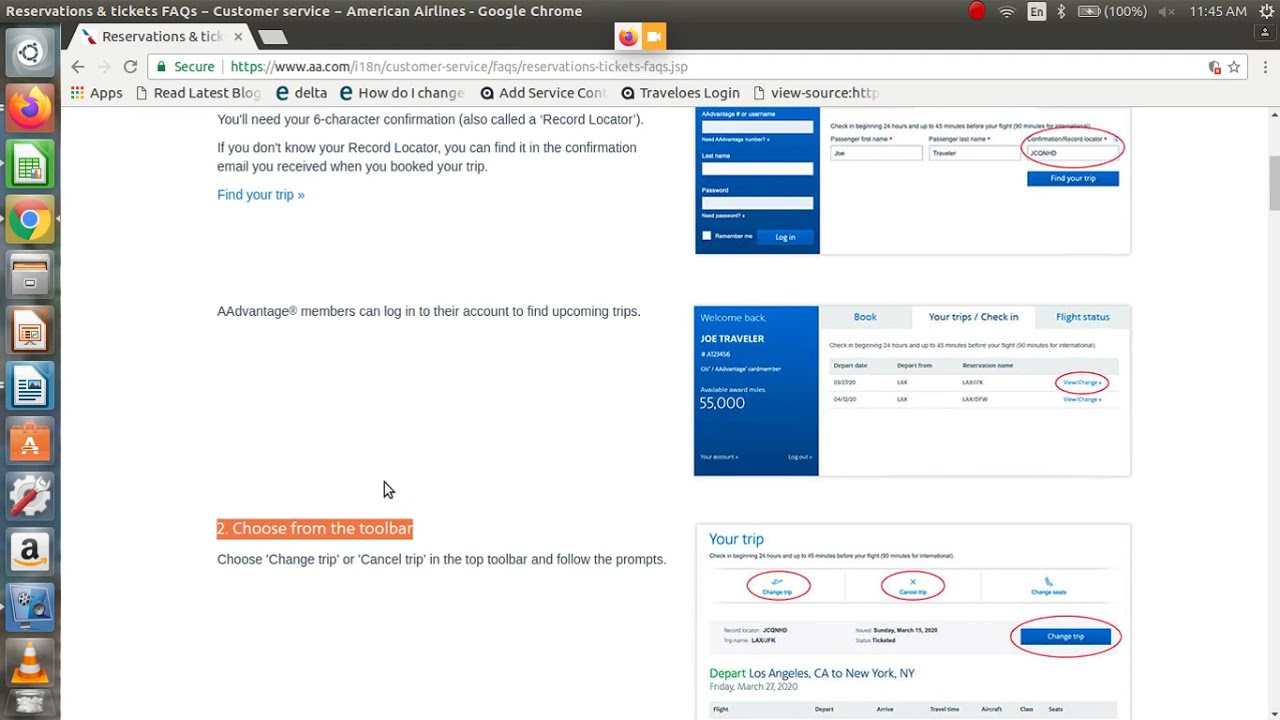Select the '2. Choose from the toolbar' heading
1280x720 pixels.
(315, 528)
